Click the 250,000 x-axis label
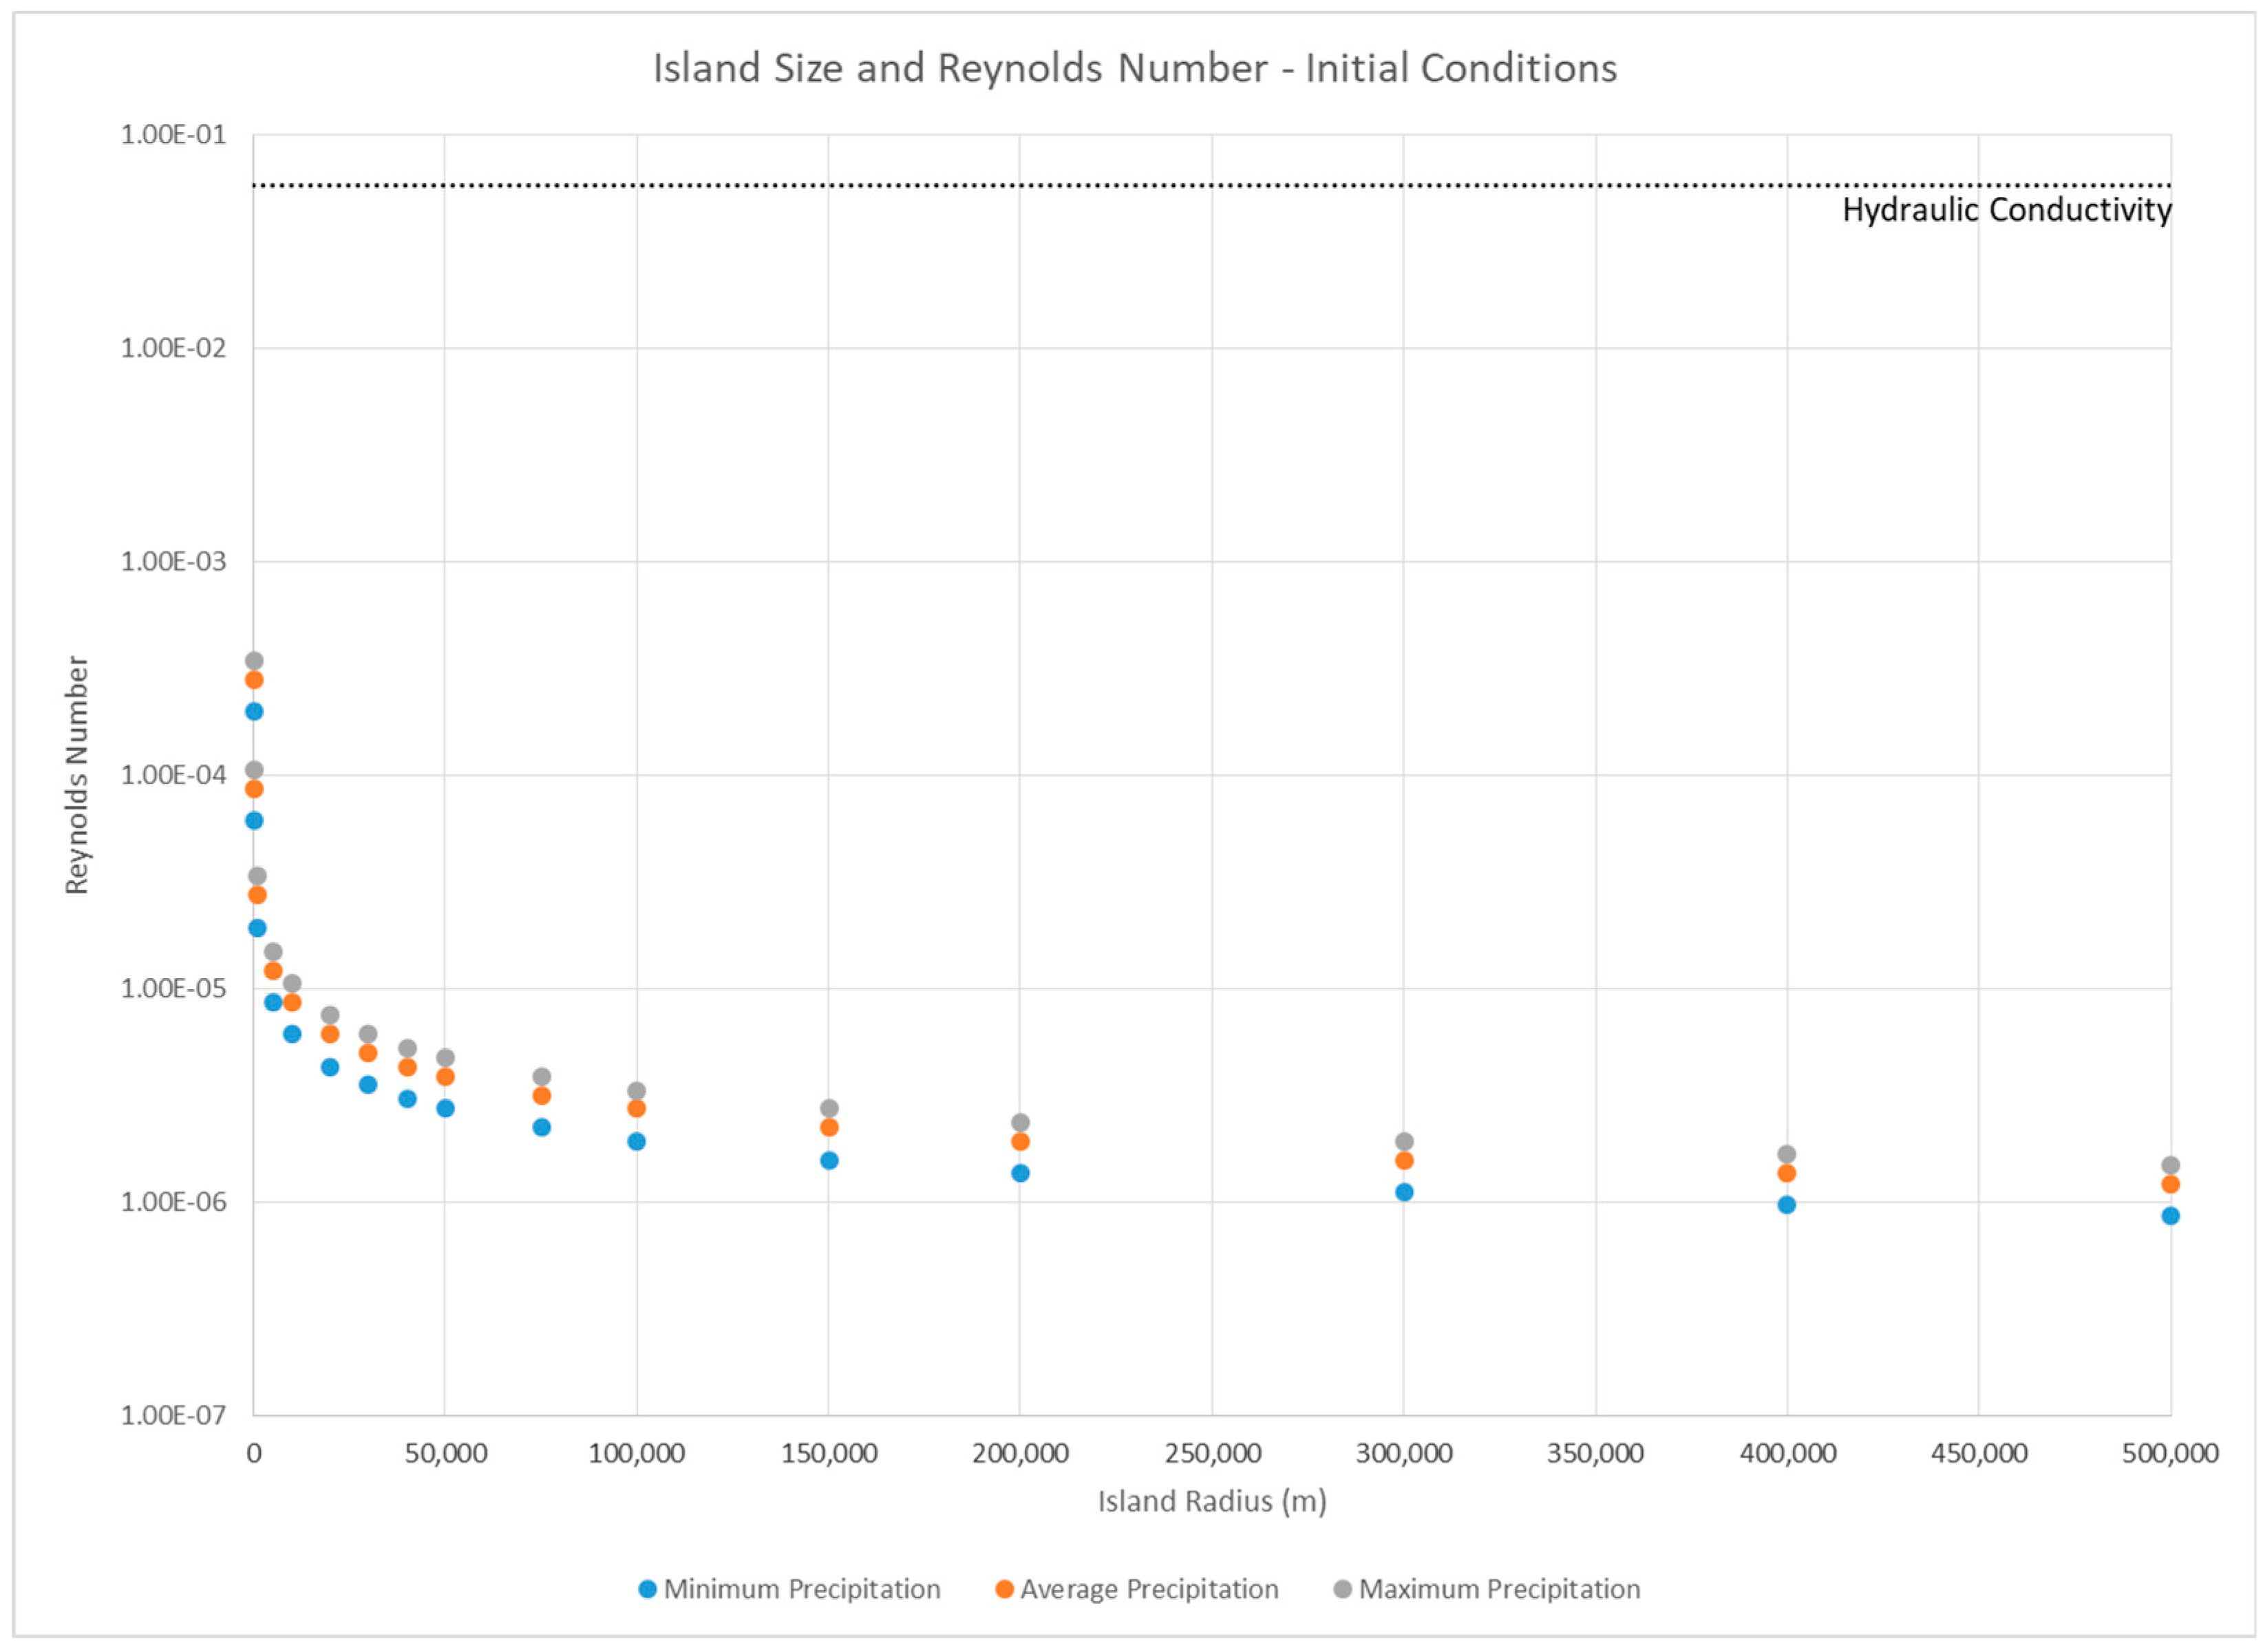This screenshot has height=1652, width=2265. (1212, 1453)
